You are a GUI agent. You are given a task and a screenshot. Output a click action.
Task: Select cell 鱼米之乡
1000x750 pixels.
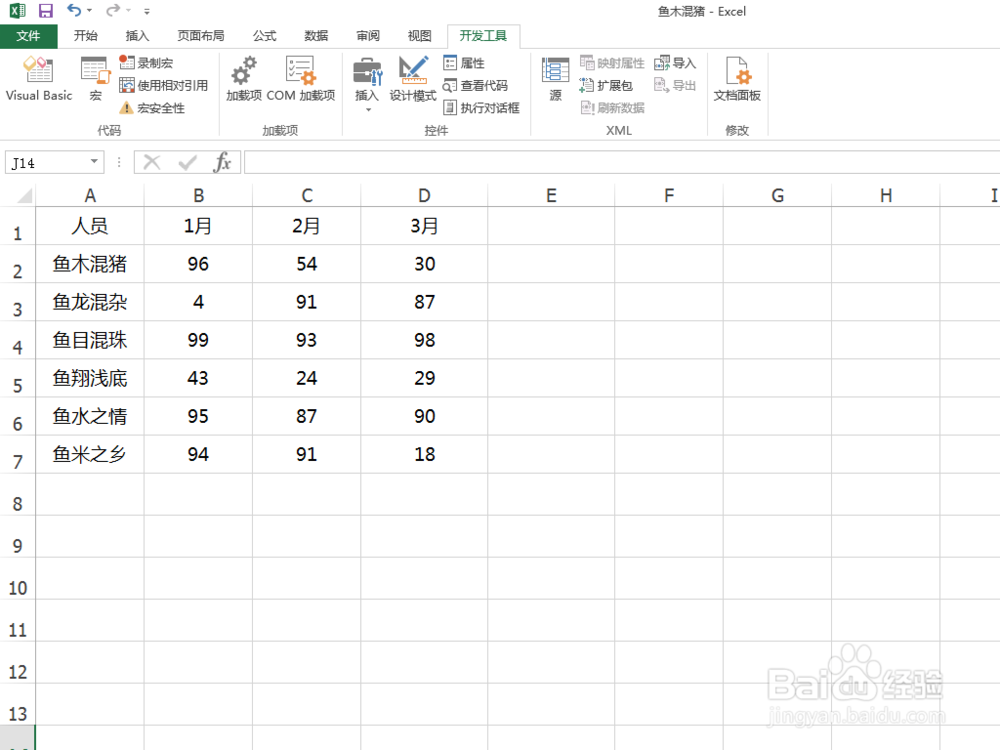click(x=90, y=454)
